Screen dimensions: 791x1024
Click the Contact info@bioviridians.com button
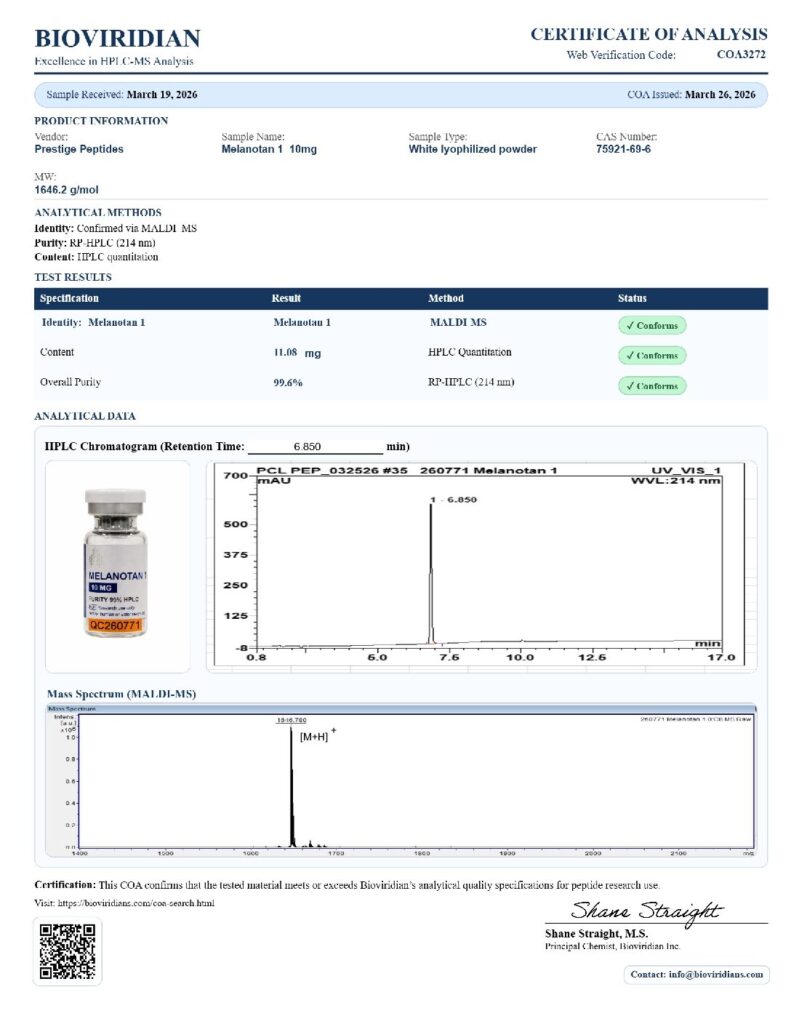696,974
